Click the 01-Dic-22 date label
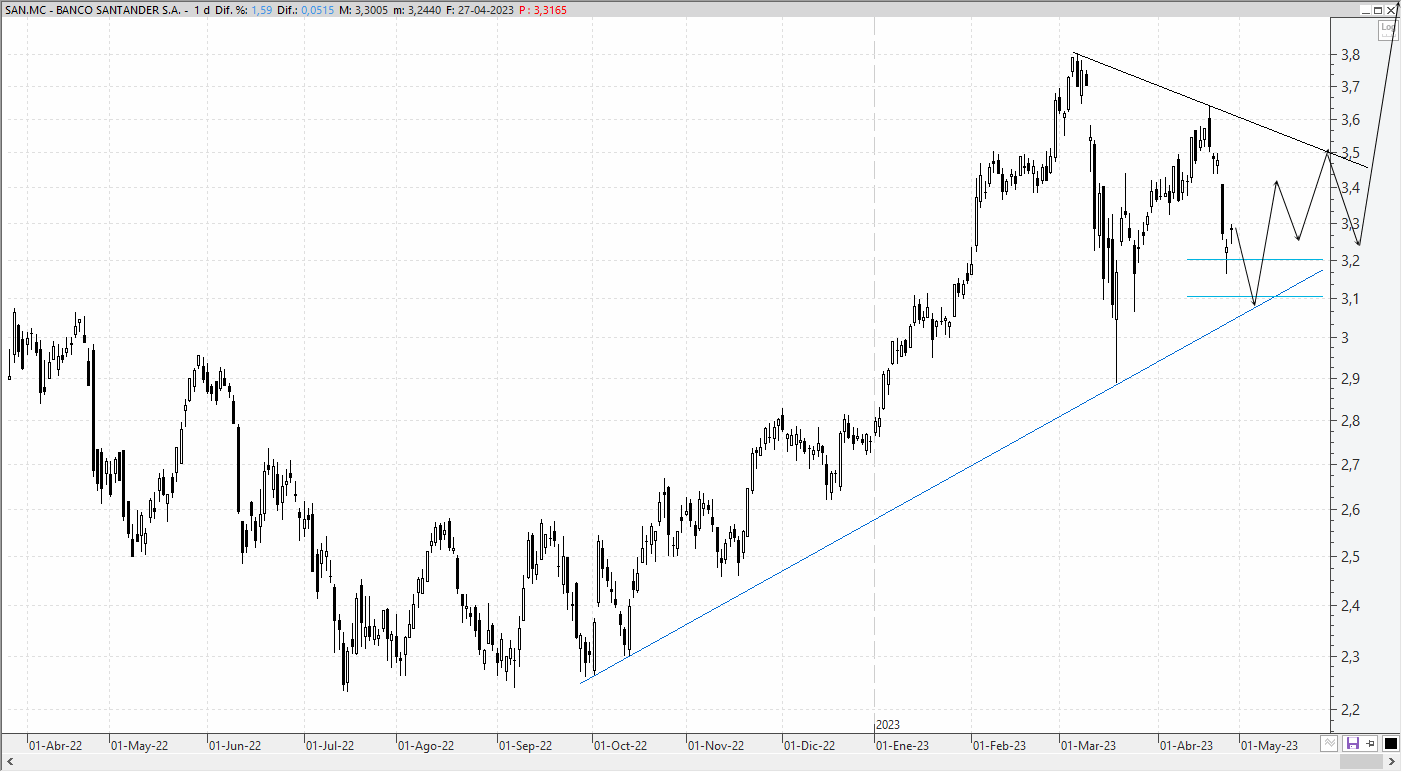 [809, 745]
